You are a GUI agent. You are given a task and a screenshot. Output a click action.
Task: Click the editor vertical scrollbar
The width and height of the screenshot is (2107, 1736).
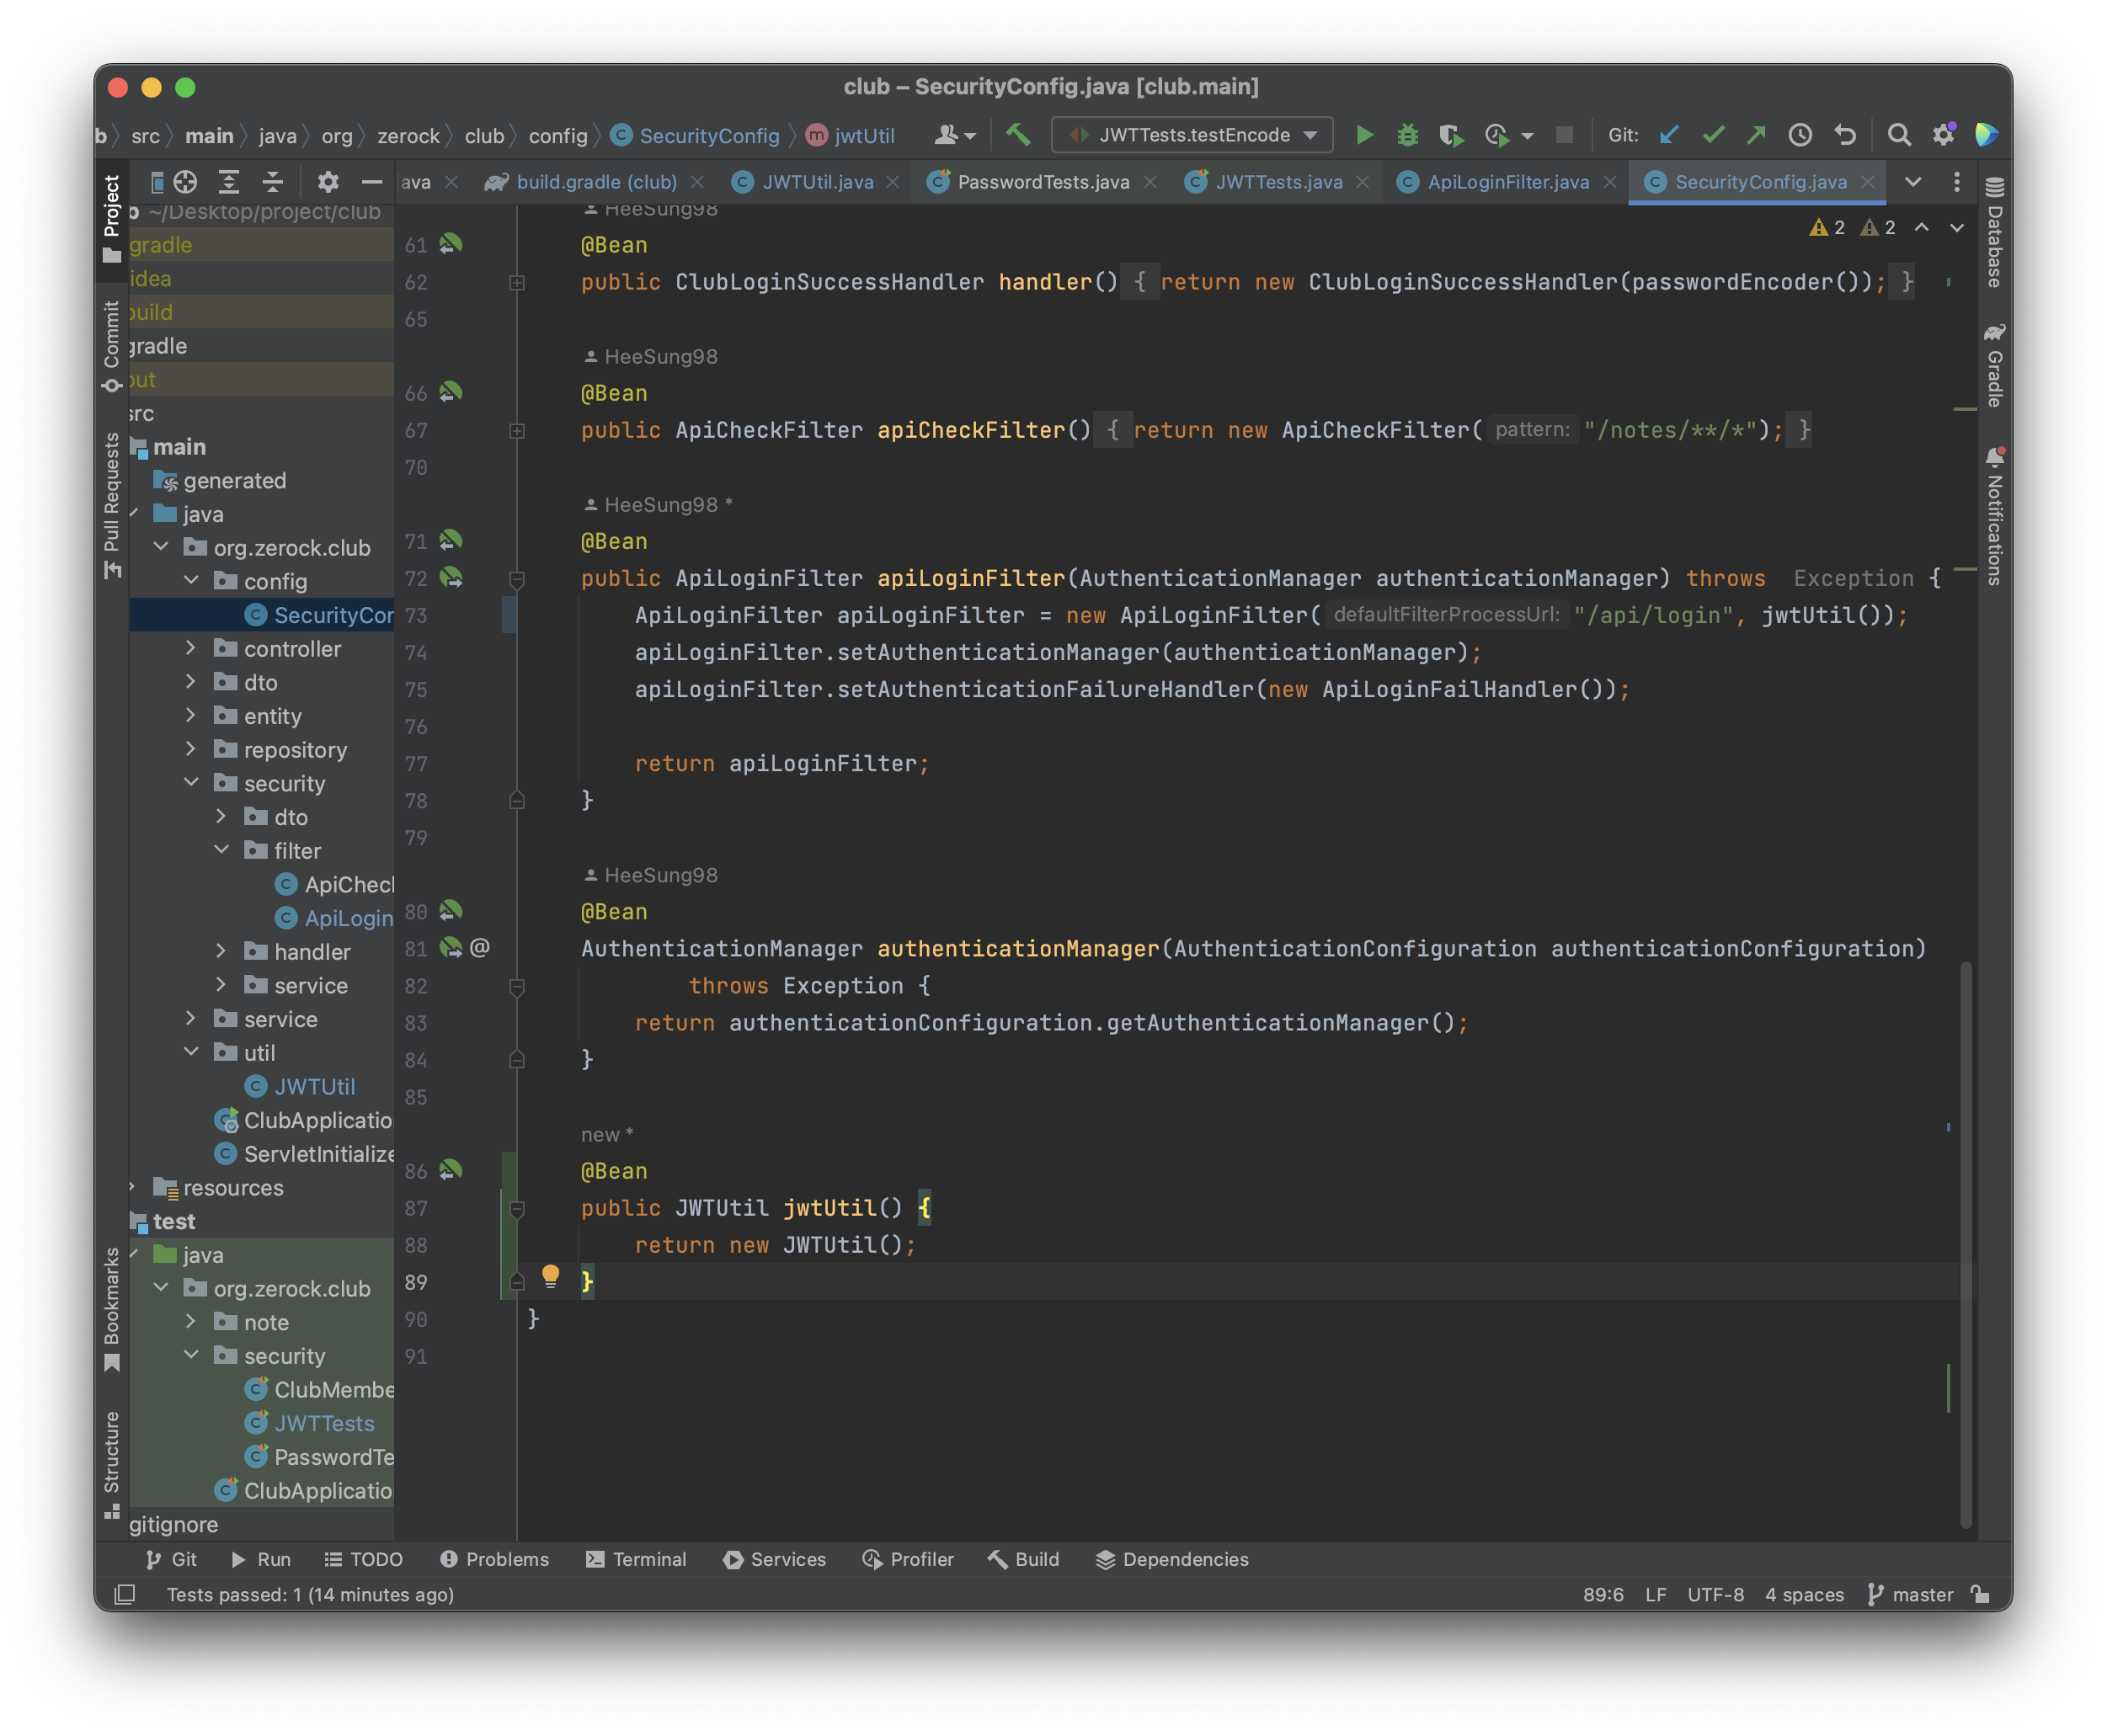1966,1245
